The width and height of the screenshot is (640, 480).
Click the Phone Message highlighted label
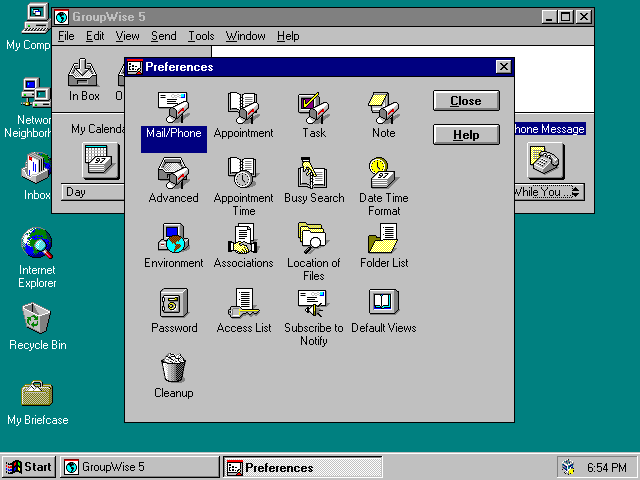[550, 129]
